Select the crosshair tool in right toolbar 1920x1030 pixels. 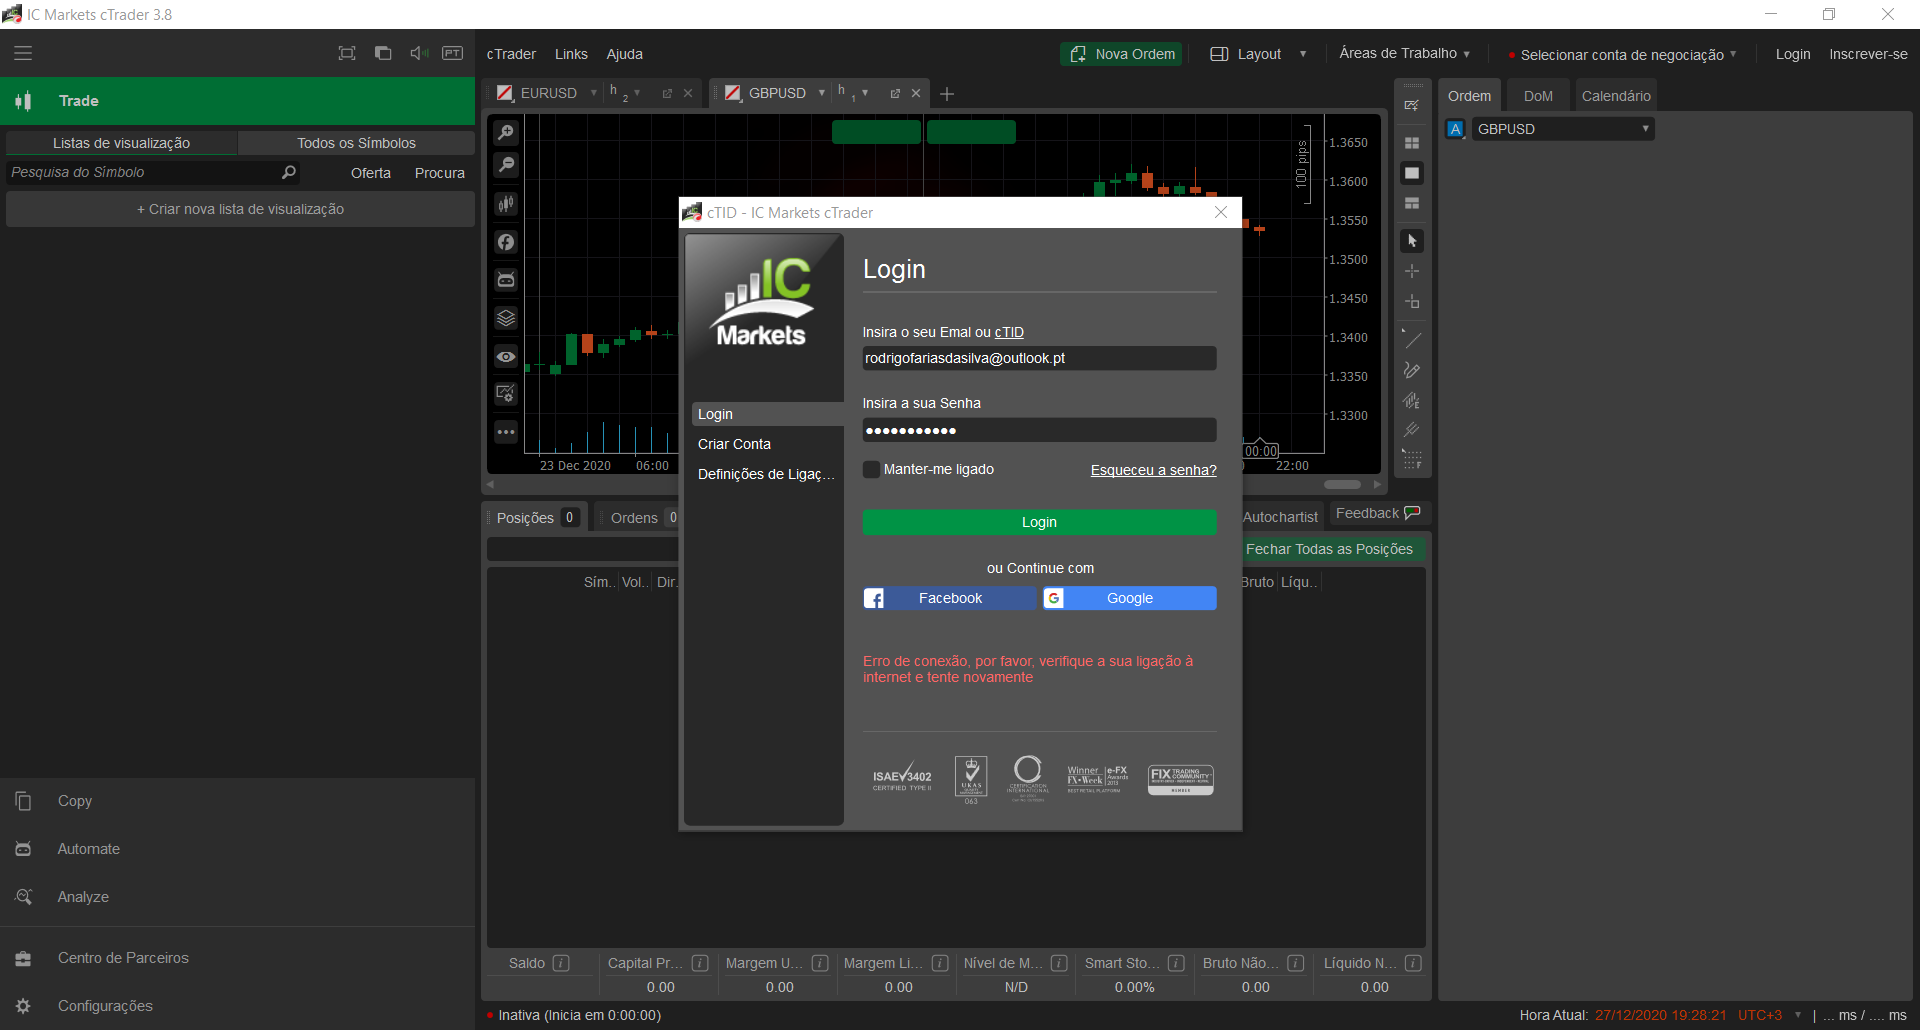point(1412,271)
